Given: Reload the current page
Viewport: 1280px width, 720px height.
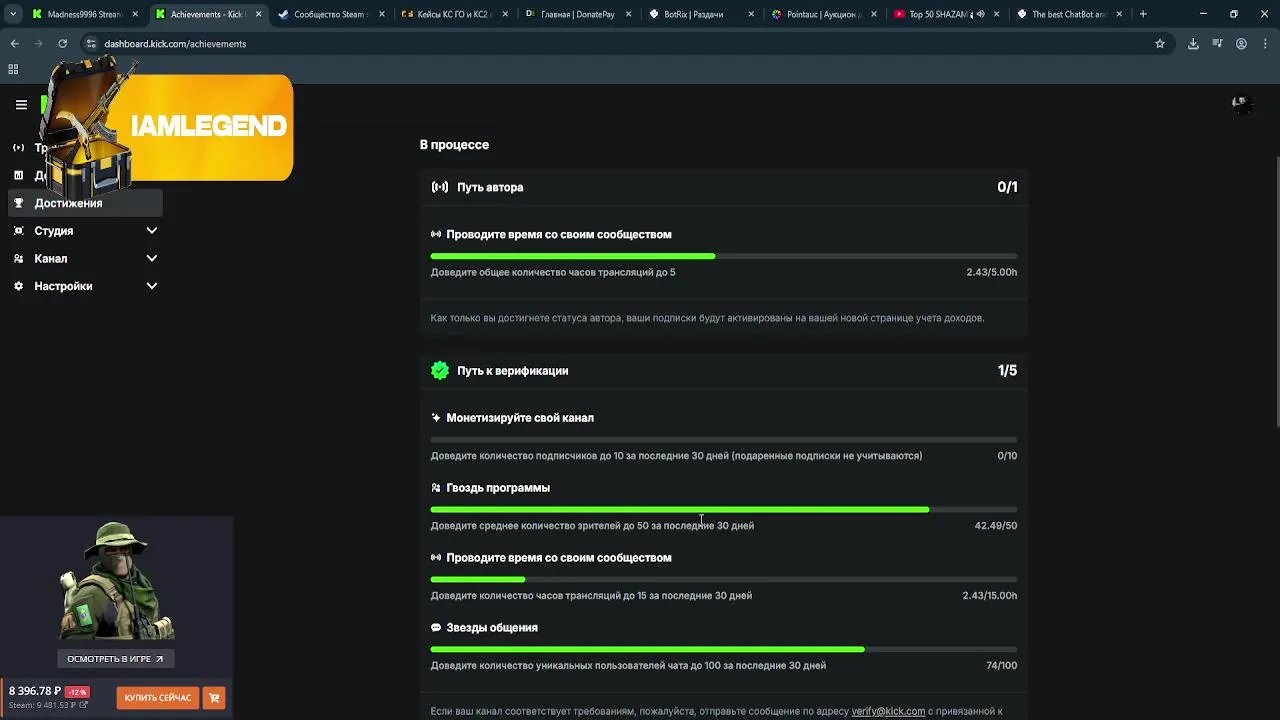Looking at the screenshot, I should click(62, 44).
